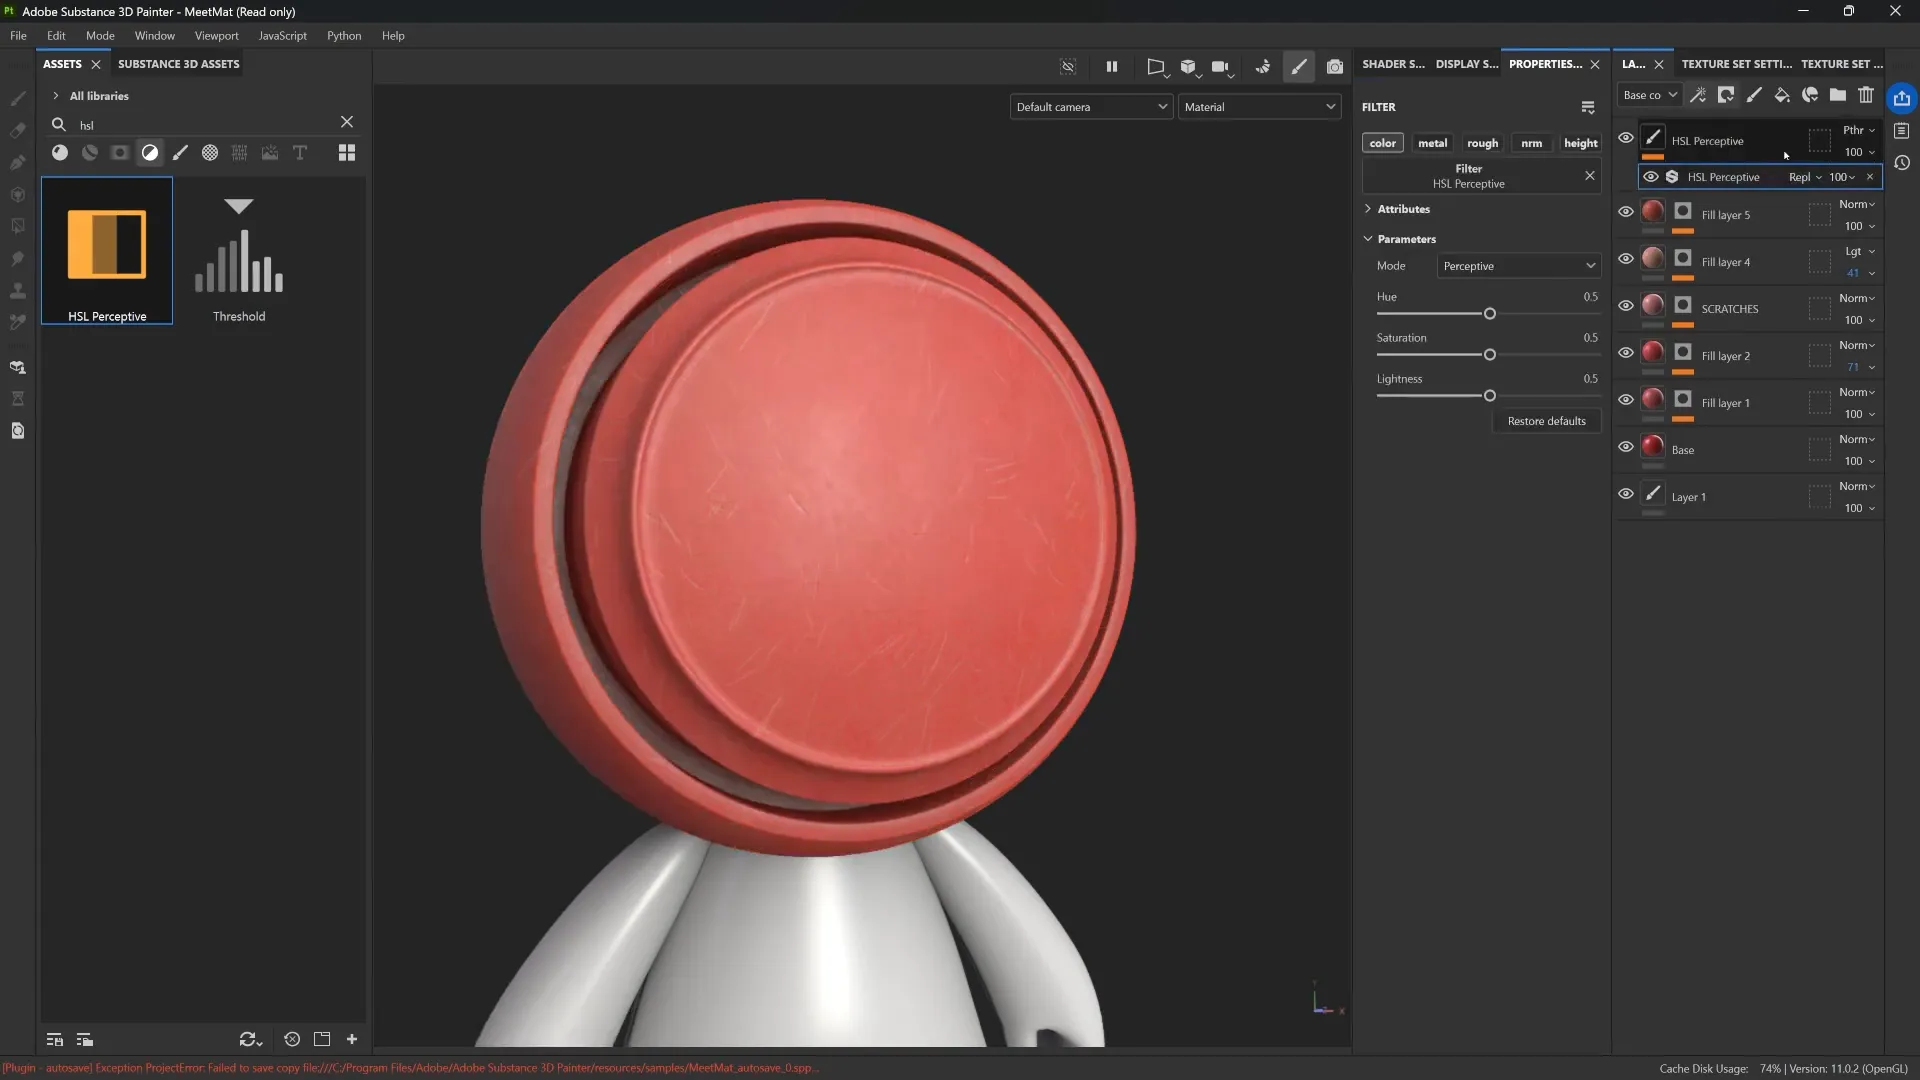The height and width of the screenshot is (1080, 1920).
Task: Open the Material display mode dropdown
Action: [1259, 107]
